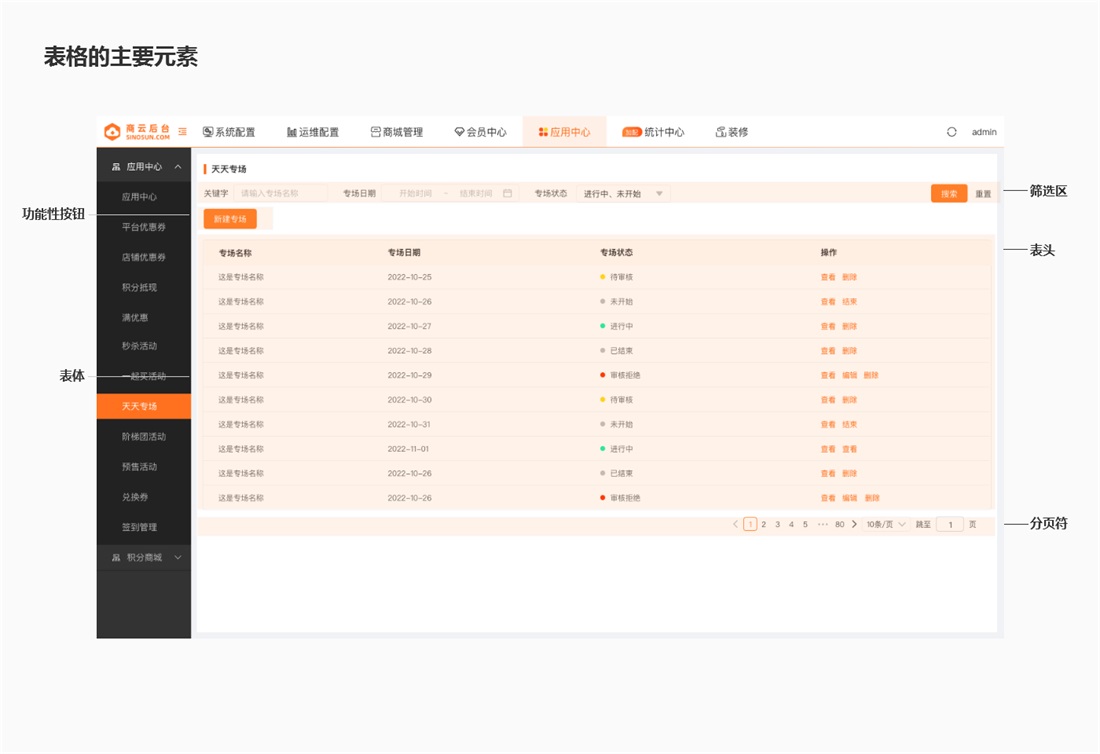Go to page 5 in pagination
1100x754 pixels.
[x=805, y=524]
